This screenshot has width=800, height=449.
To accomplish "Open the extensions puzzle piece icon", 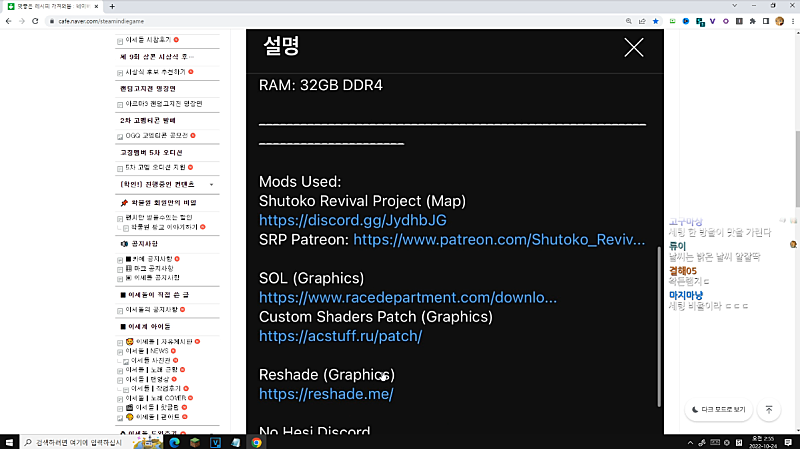I will [753, 21].
